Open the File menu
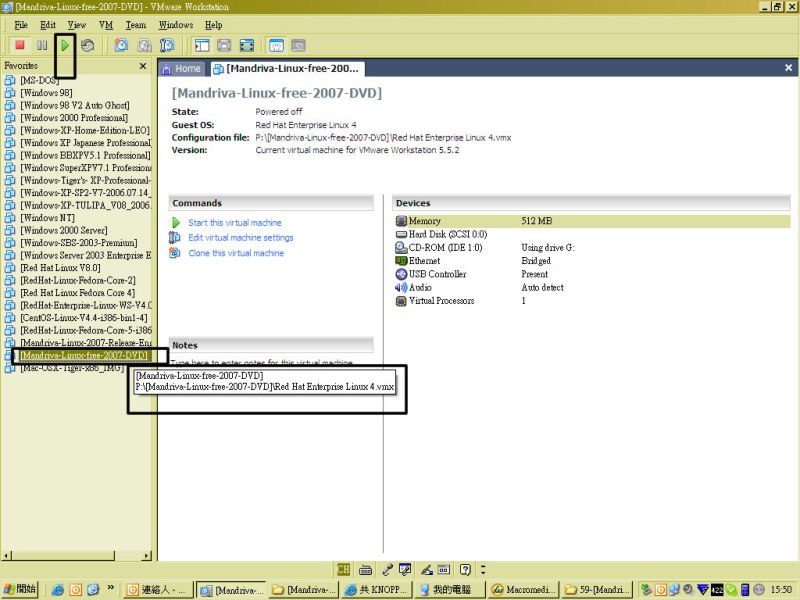Viewport: 800px width, 600px height. tap(21, 24)
